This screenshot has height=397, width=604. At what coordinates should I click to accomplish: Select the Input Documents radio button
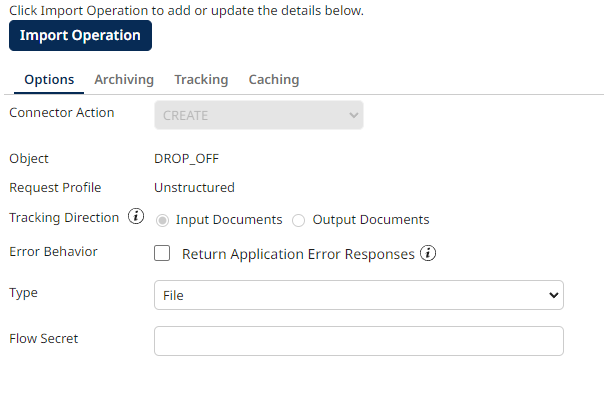[162, 221]
